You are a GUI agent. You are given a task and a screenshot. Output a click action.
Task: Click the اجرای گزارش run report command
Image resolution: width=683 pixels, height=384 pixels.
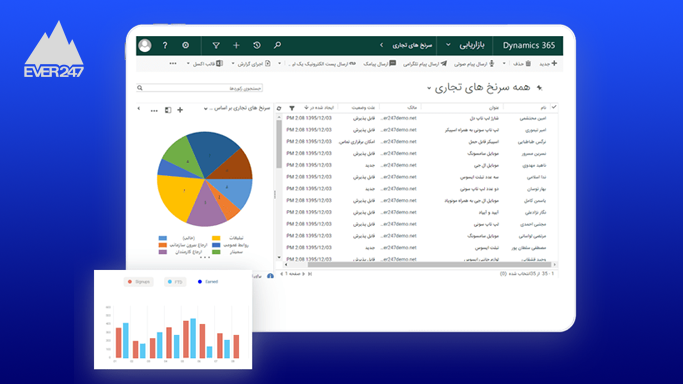(254, 64)
